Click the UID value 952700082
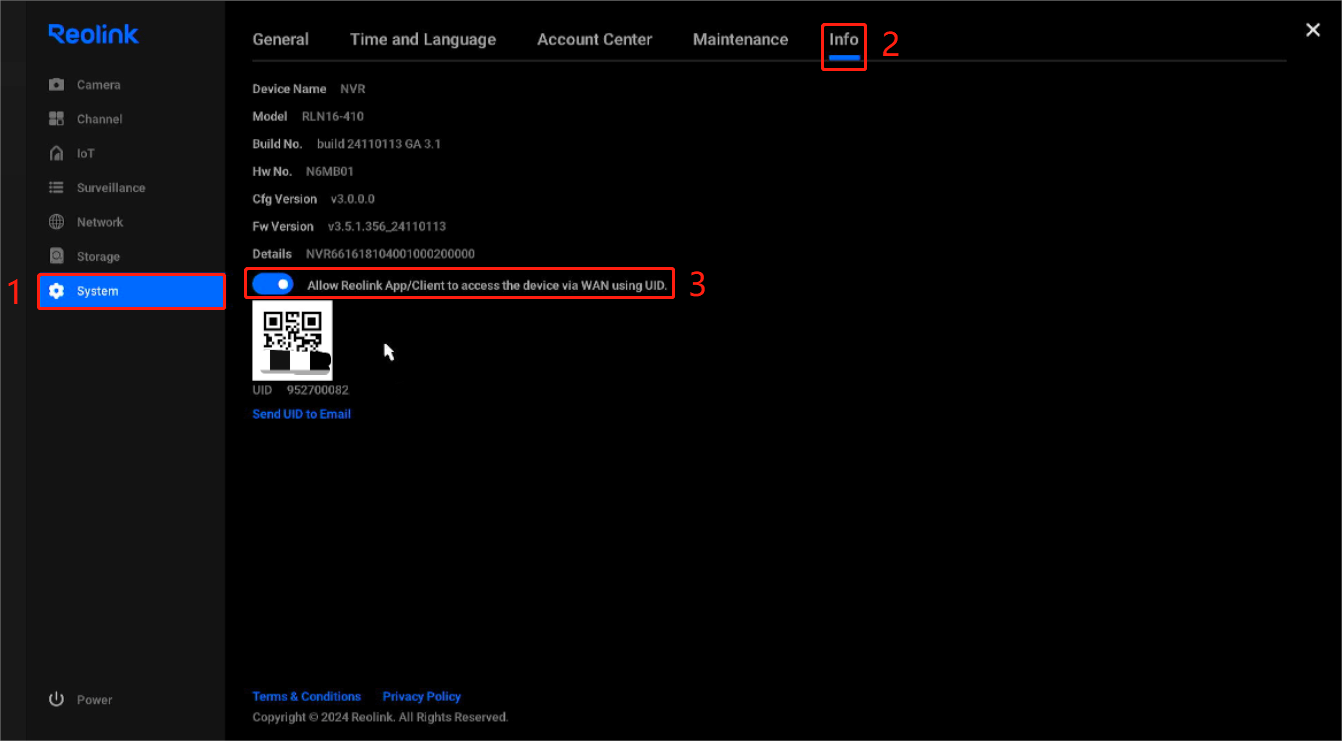The image size is (1342, 741). (318, 390)
